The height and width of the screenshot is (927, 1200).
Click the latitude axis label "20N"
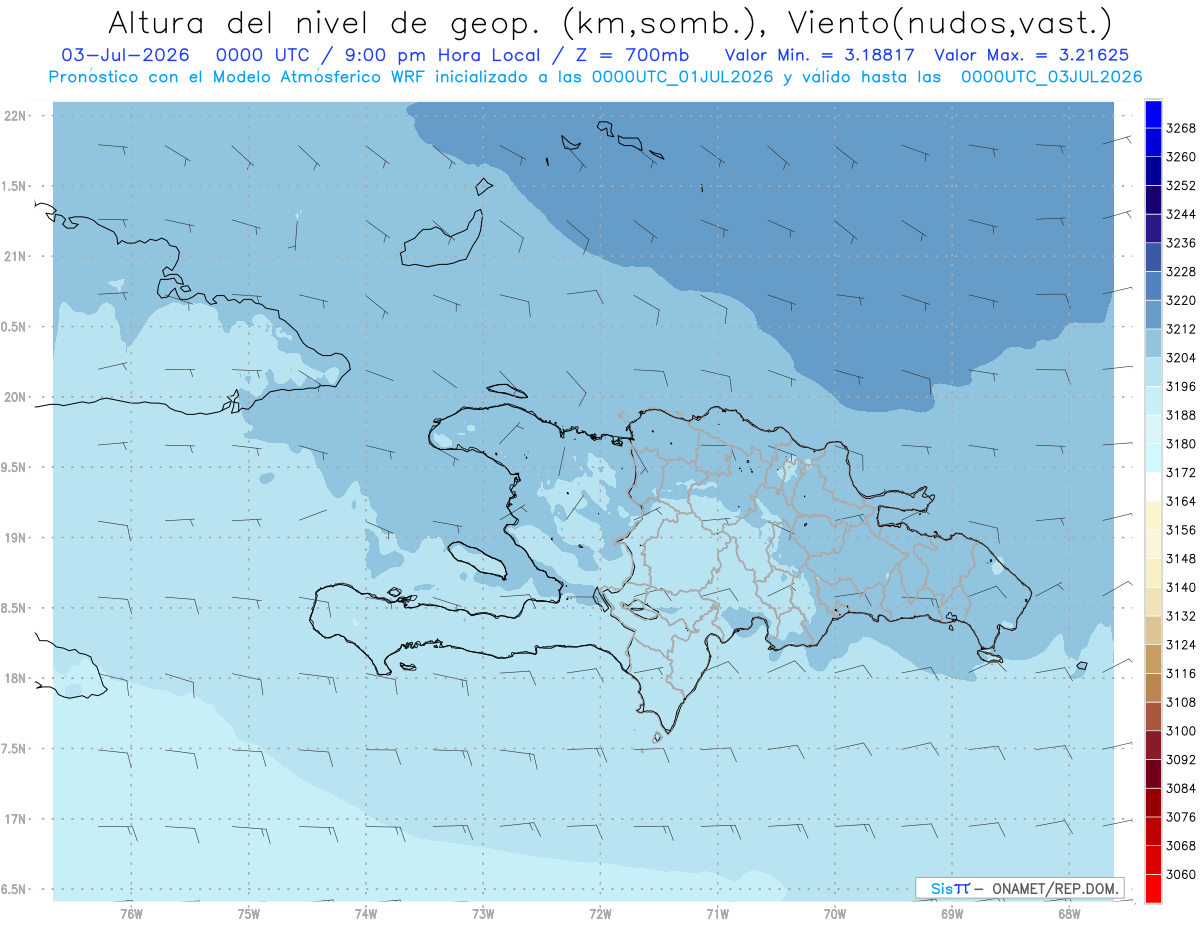[x=17, y=397]
